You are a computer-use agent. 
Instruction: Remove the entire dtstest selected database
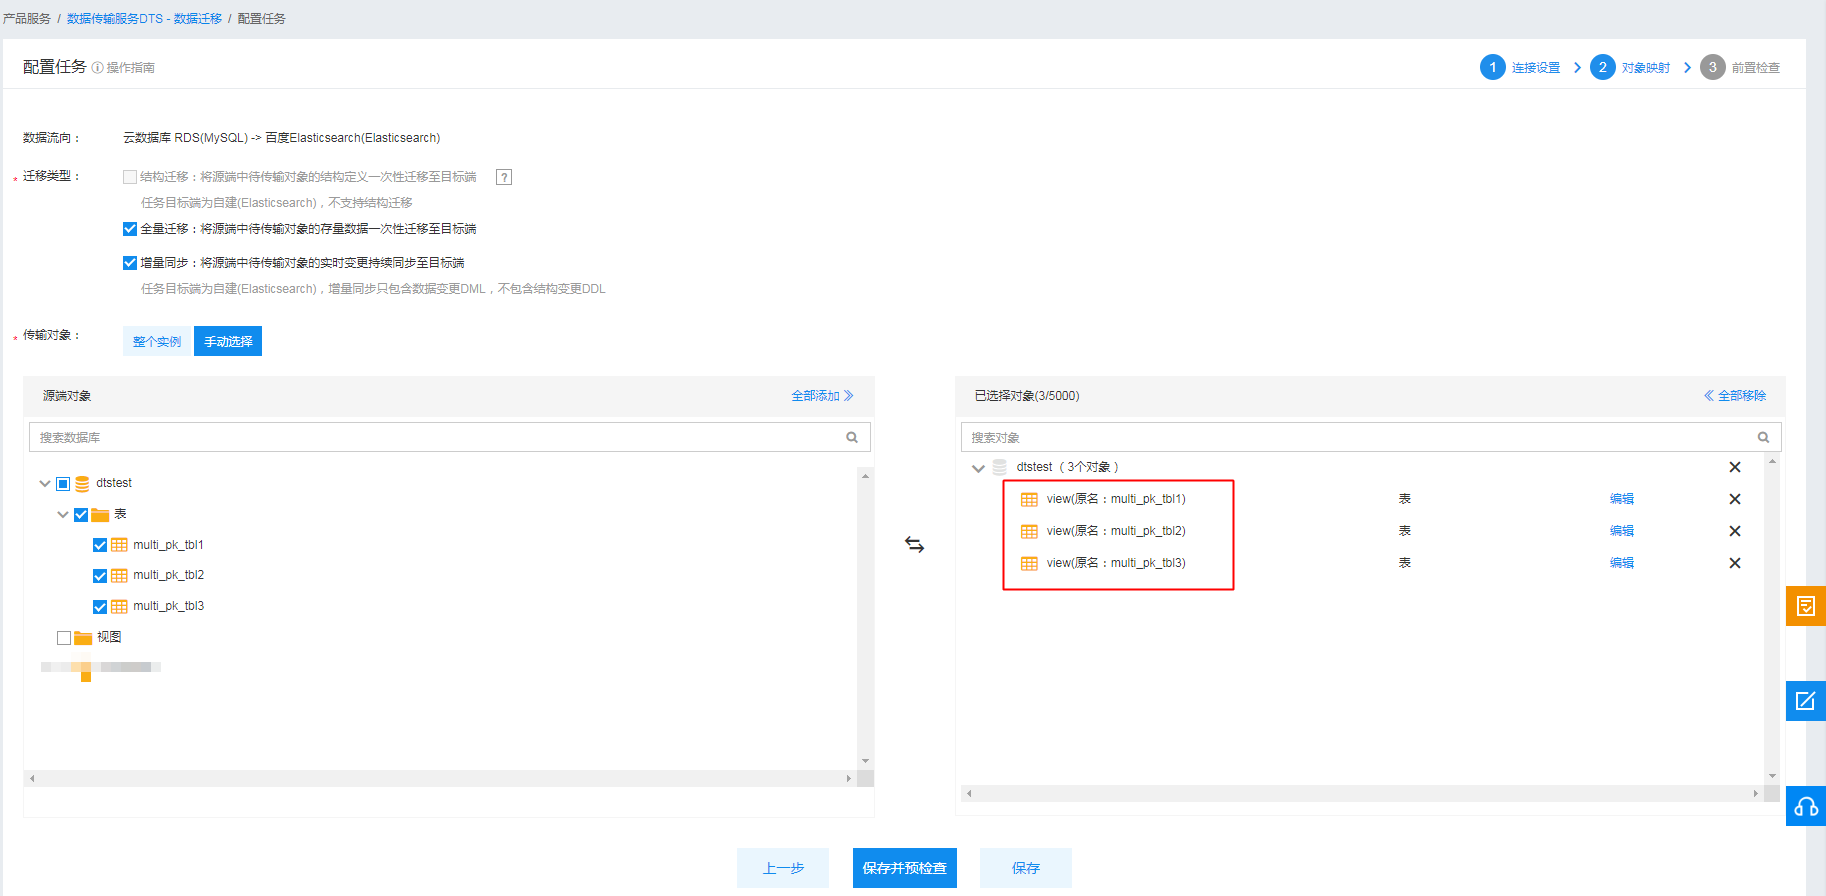coord(1734,467)
